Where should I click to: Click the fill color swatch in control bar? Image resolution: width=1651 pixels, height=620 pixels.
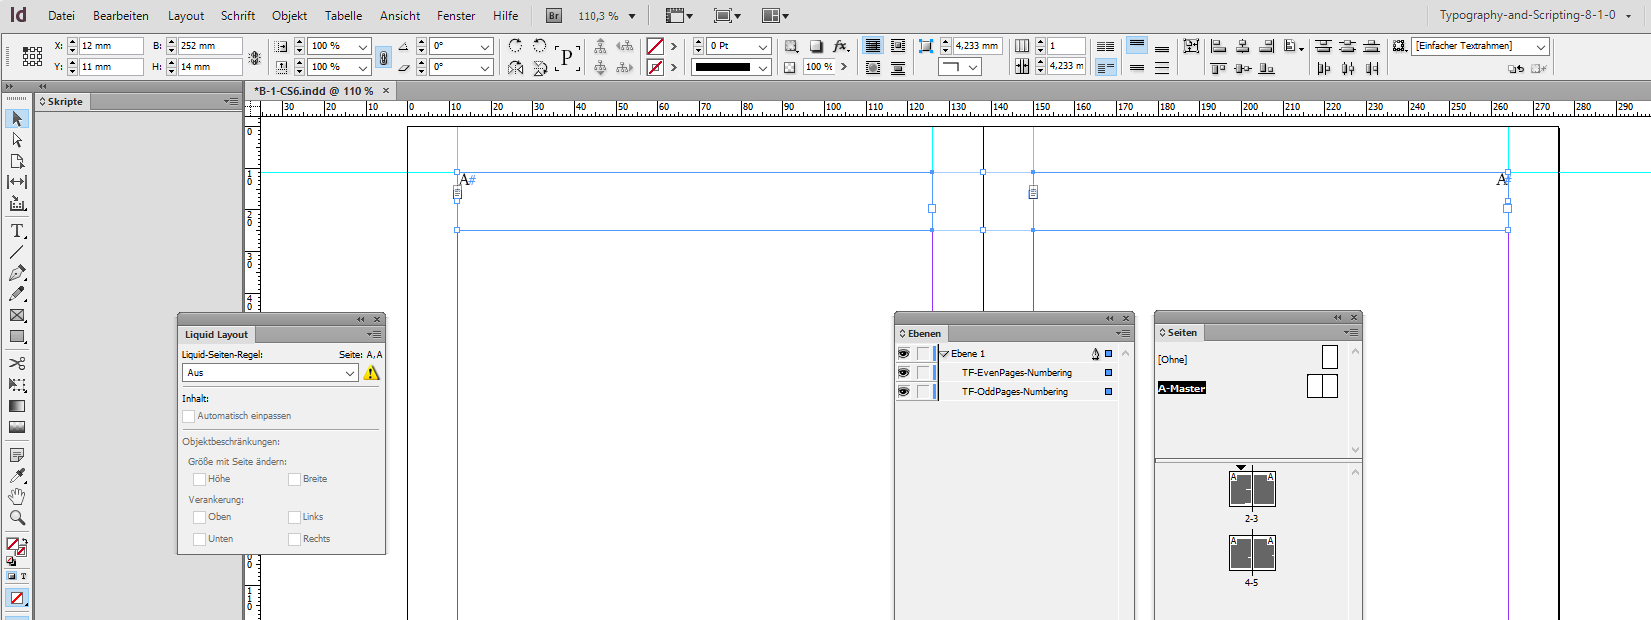tap(655, 46)
